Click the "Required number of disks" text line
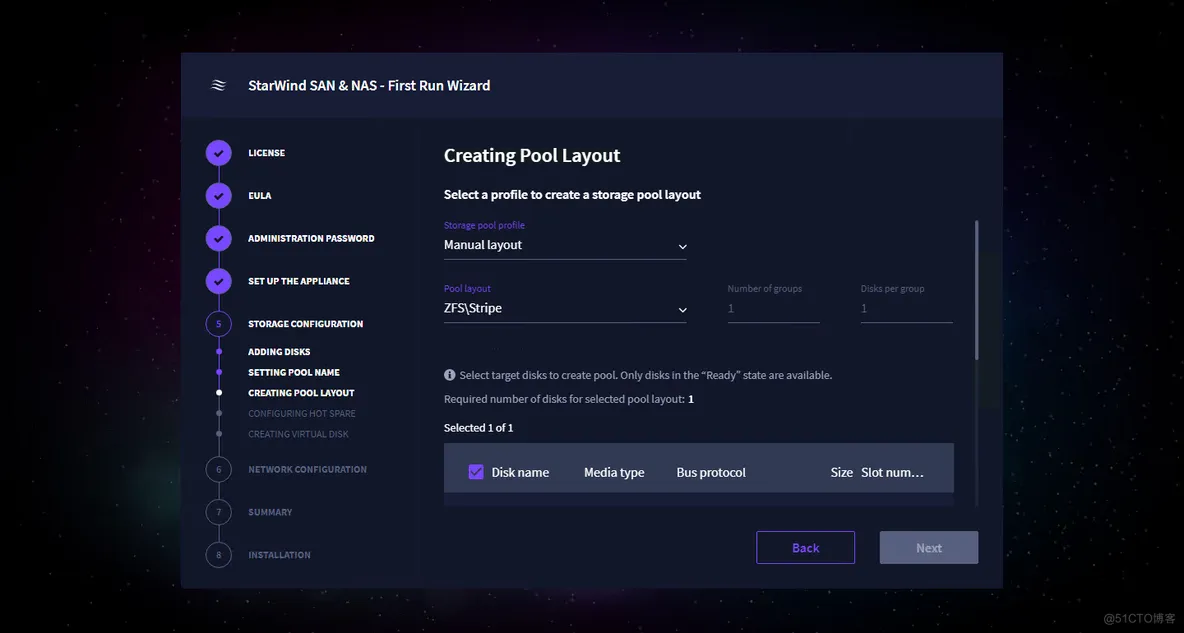The height and width of the screenshot is (633, 1184). [x=569, y=399]
